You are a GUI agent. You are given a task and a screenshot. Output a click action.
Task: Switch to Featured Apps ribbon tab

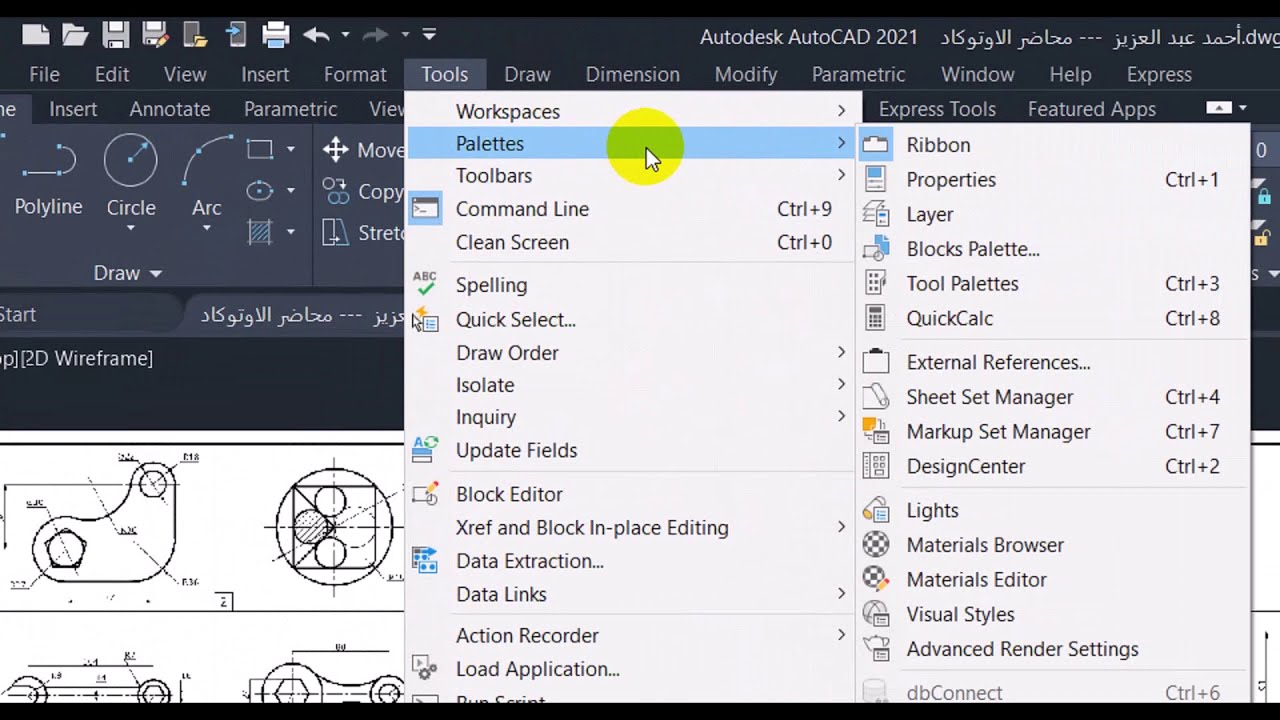(1092, 109)
